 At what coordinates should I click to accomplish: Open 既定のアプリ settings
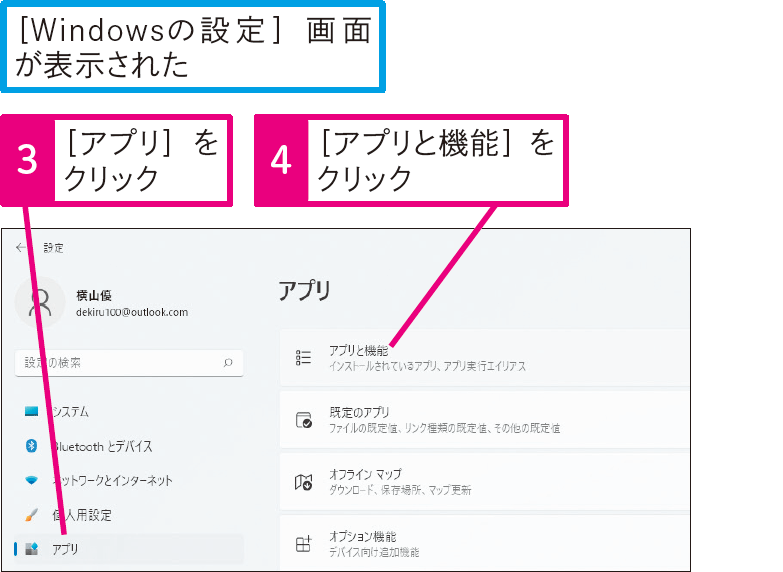(x=485, y=420)
